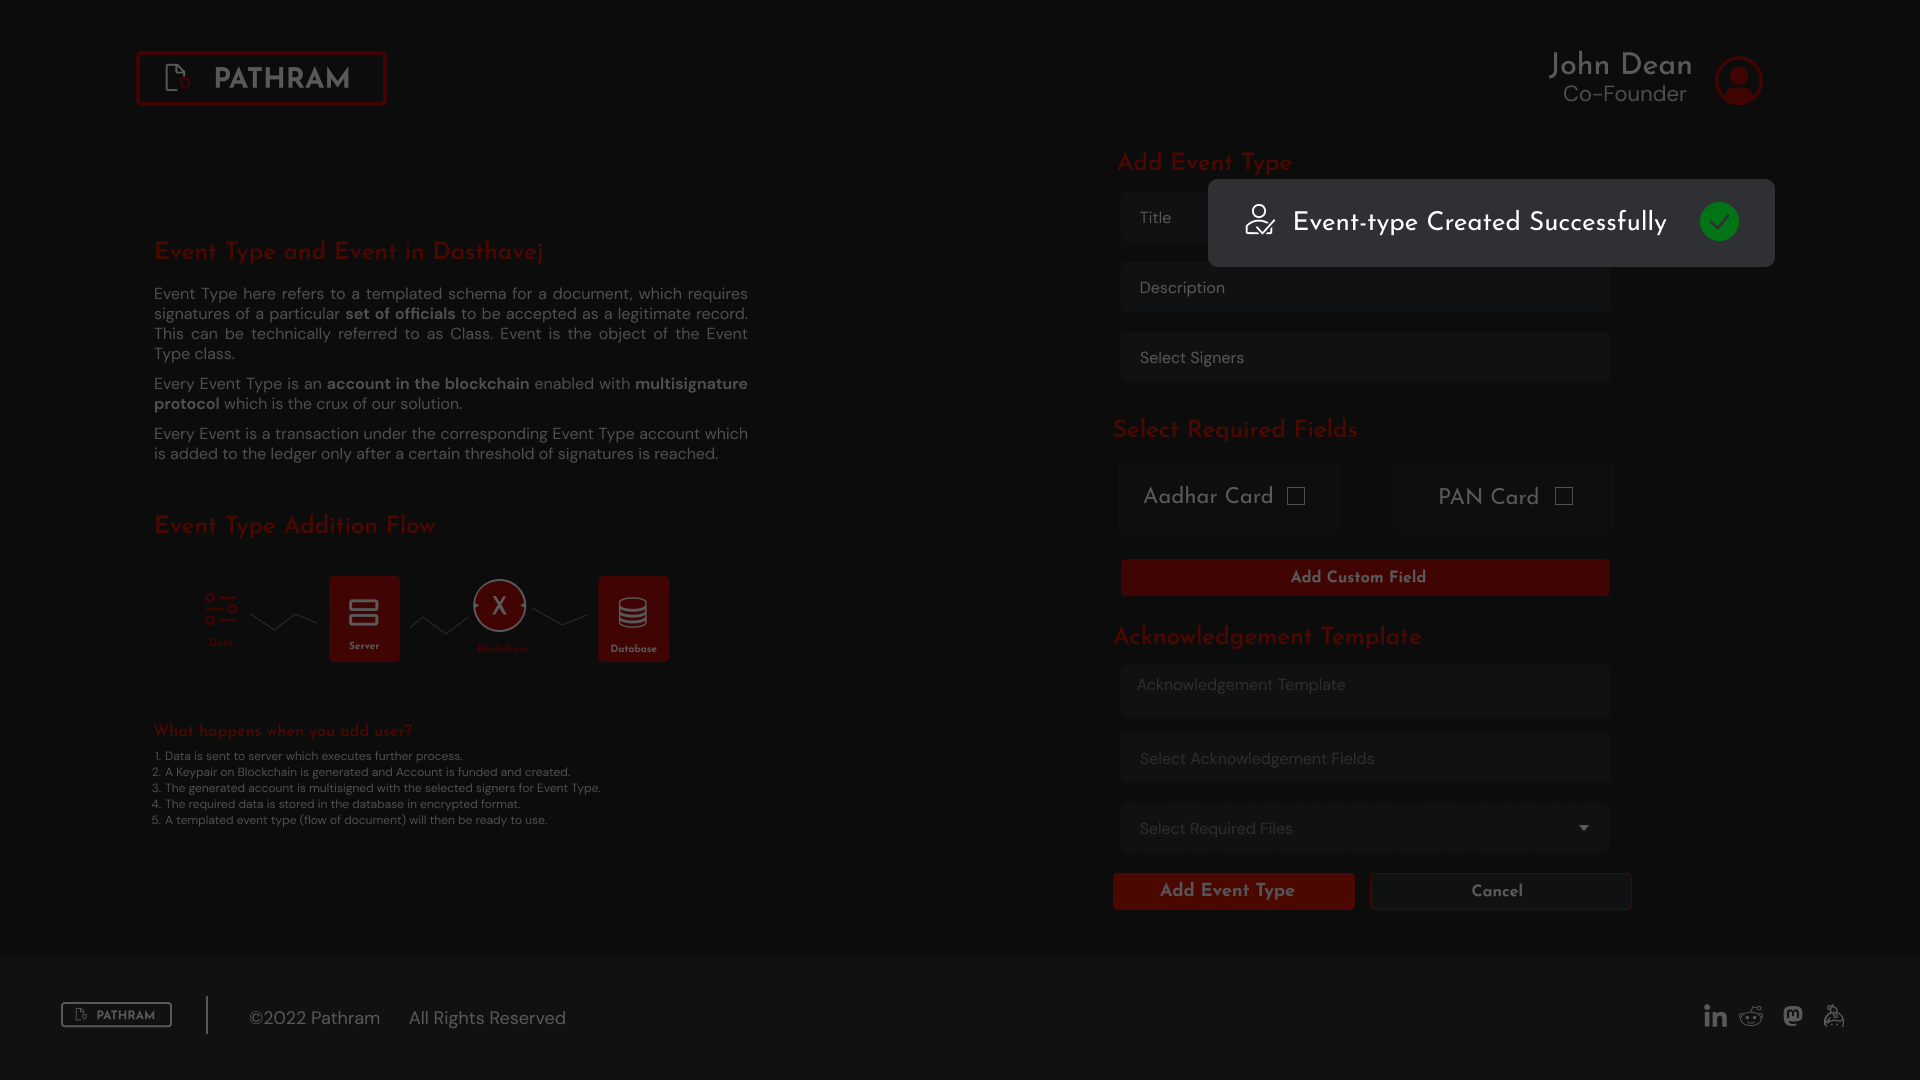Screen dimensions: 1920x1080
Task: Open the LinkedIn icon in footer
Action: point(1715,1016)
